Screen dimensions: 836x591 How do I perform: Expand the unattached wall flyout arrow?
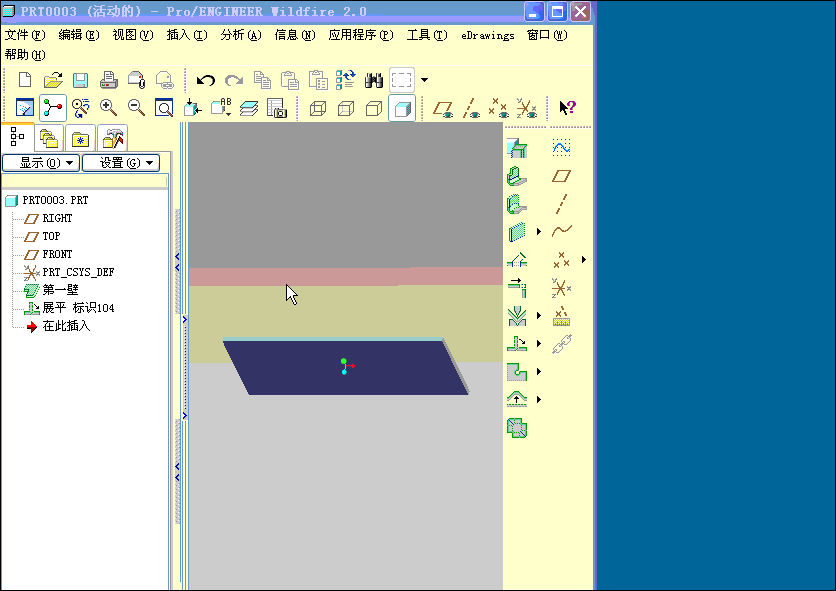pos(539,231)
